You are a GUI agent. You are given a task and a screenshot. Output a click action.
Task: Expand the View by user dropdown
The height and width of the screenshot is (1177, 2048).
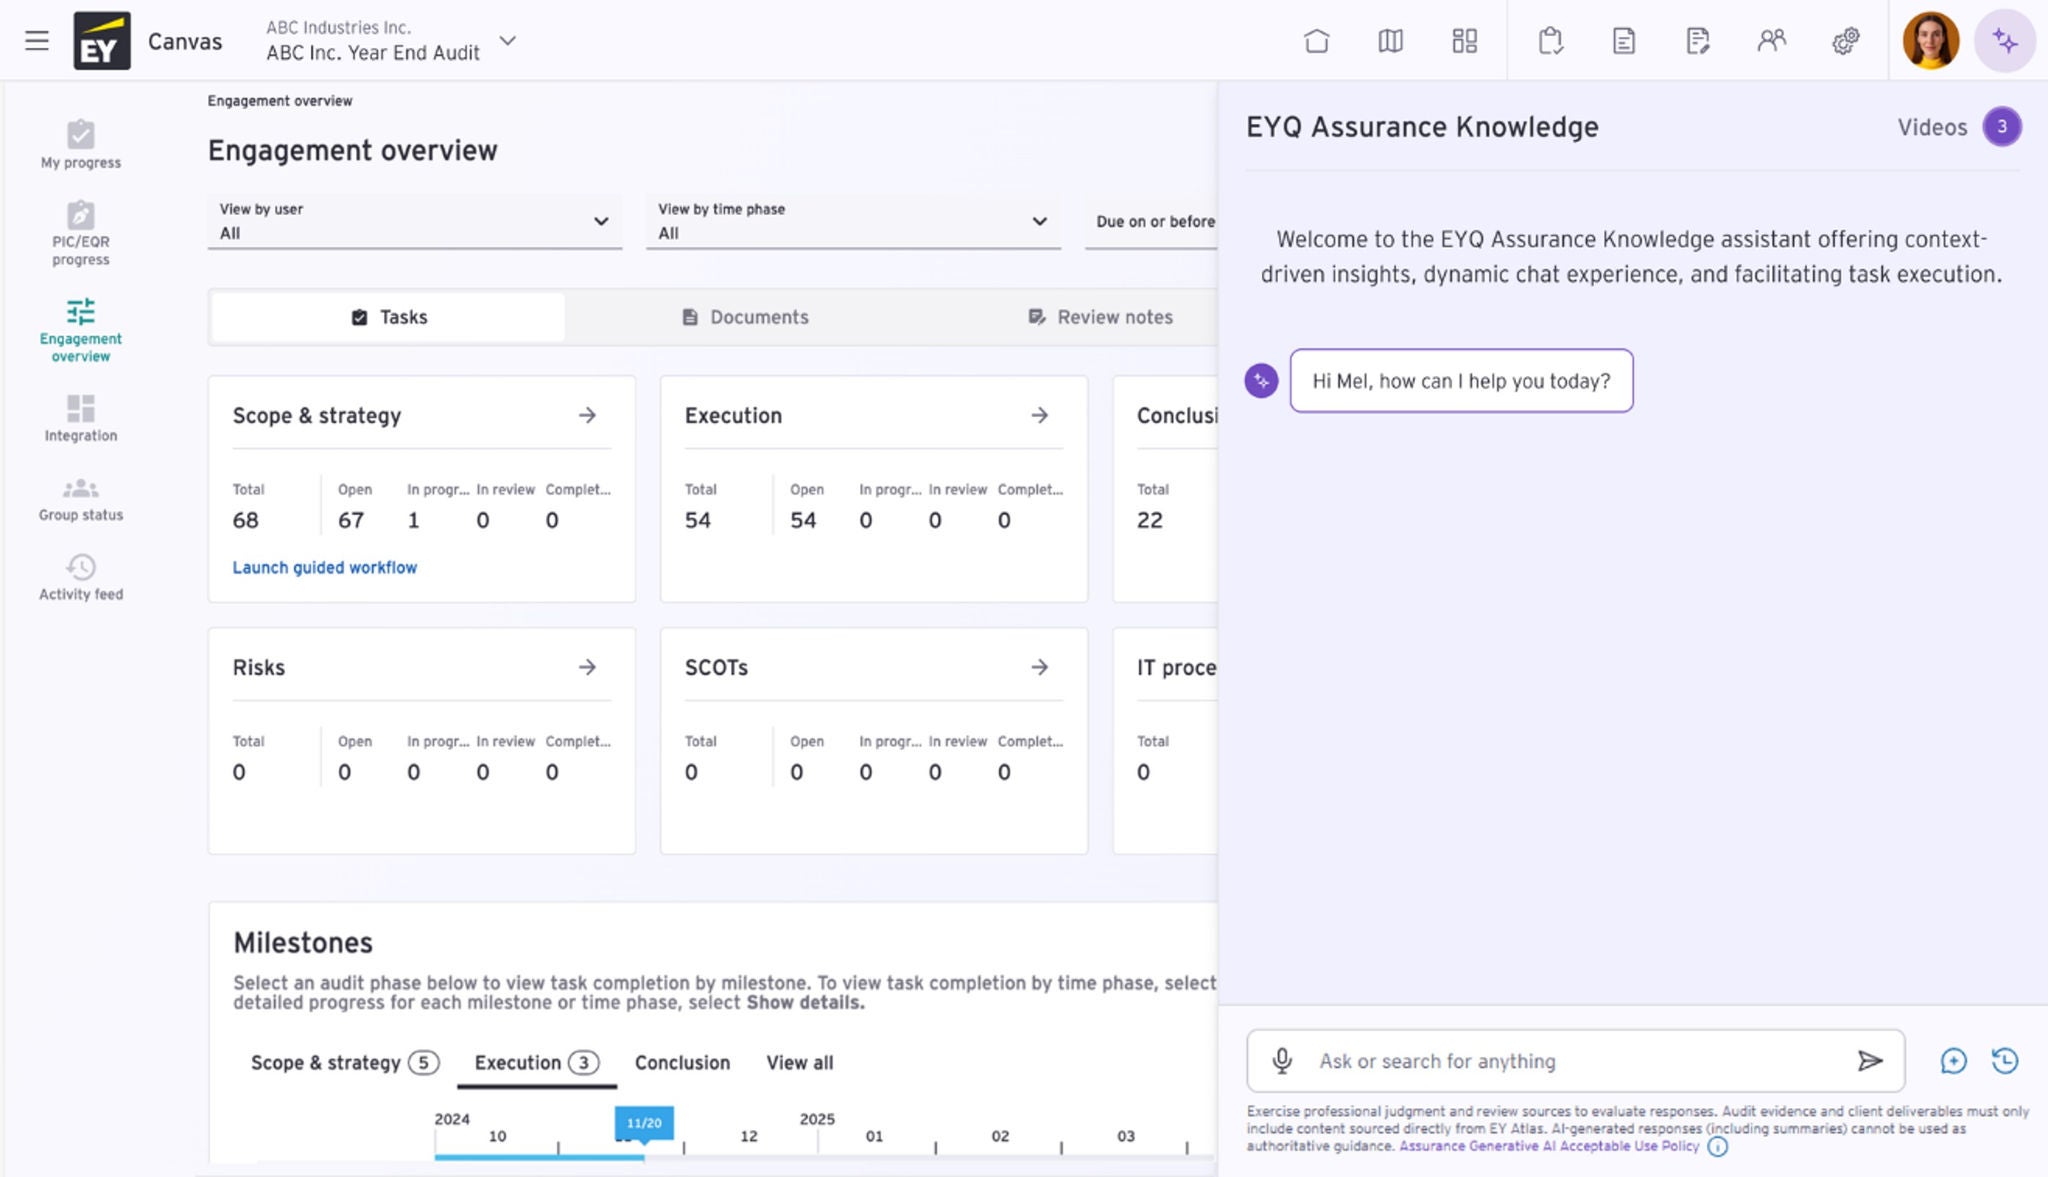(x=414, y=221)
